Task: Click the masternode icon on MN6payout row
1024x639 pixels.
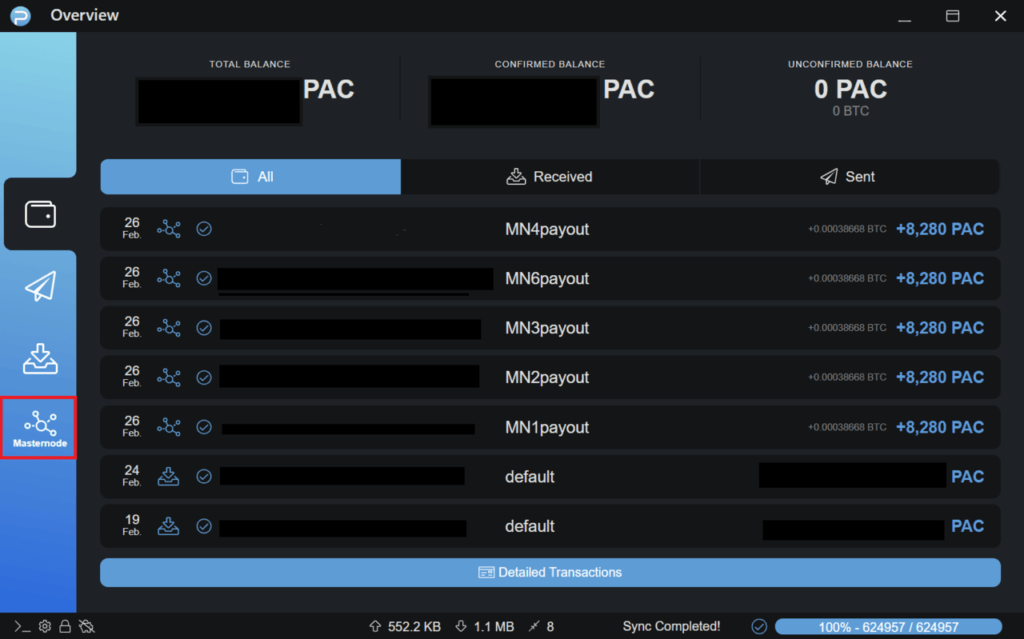Action: click(169, 279)
